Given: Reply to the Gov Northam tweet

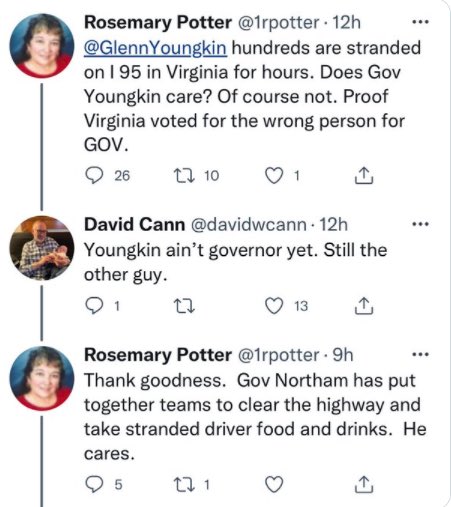Looking at the screenshot, I should [94, 484].
